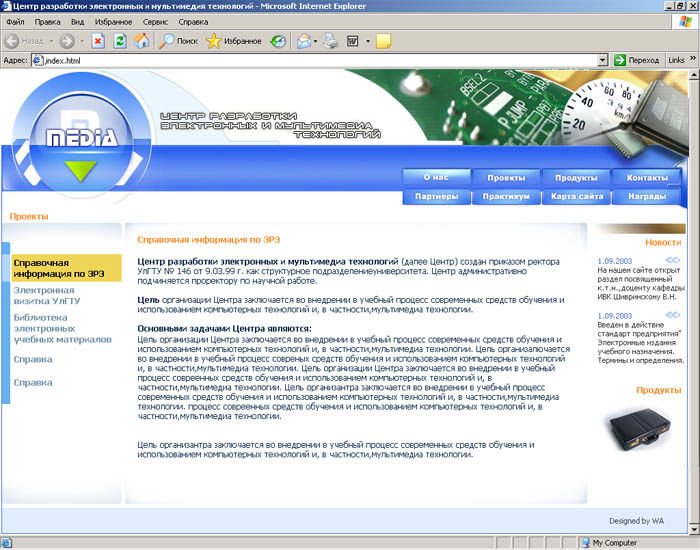This screenshot has height=550, width=700.
Task: Click the first Справка sidebar link
Action: tap(33, 359)
